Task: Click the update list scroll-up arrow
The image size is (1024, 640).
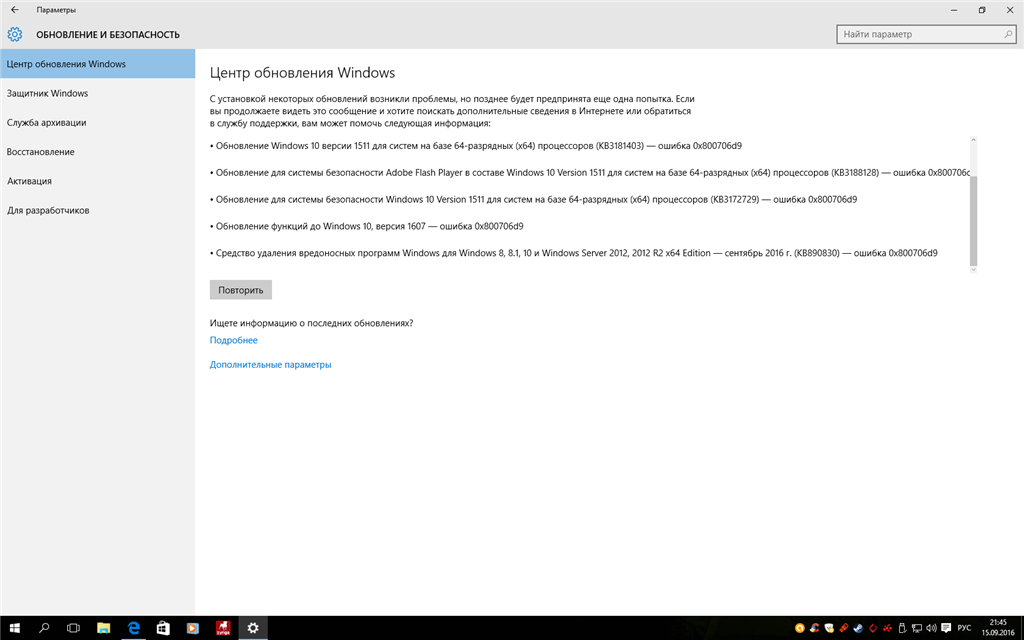Action: pos(973,140)
